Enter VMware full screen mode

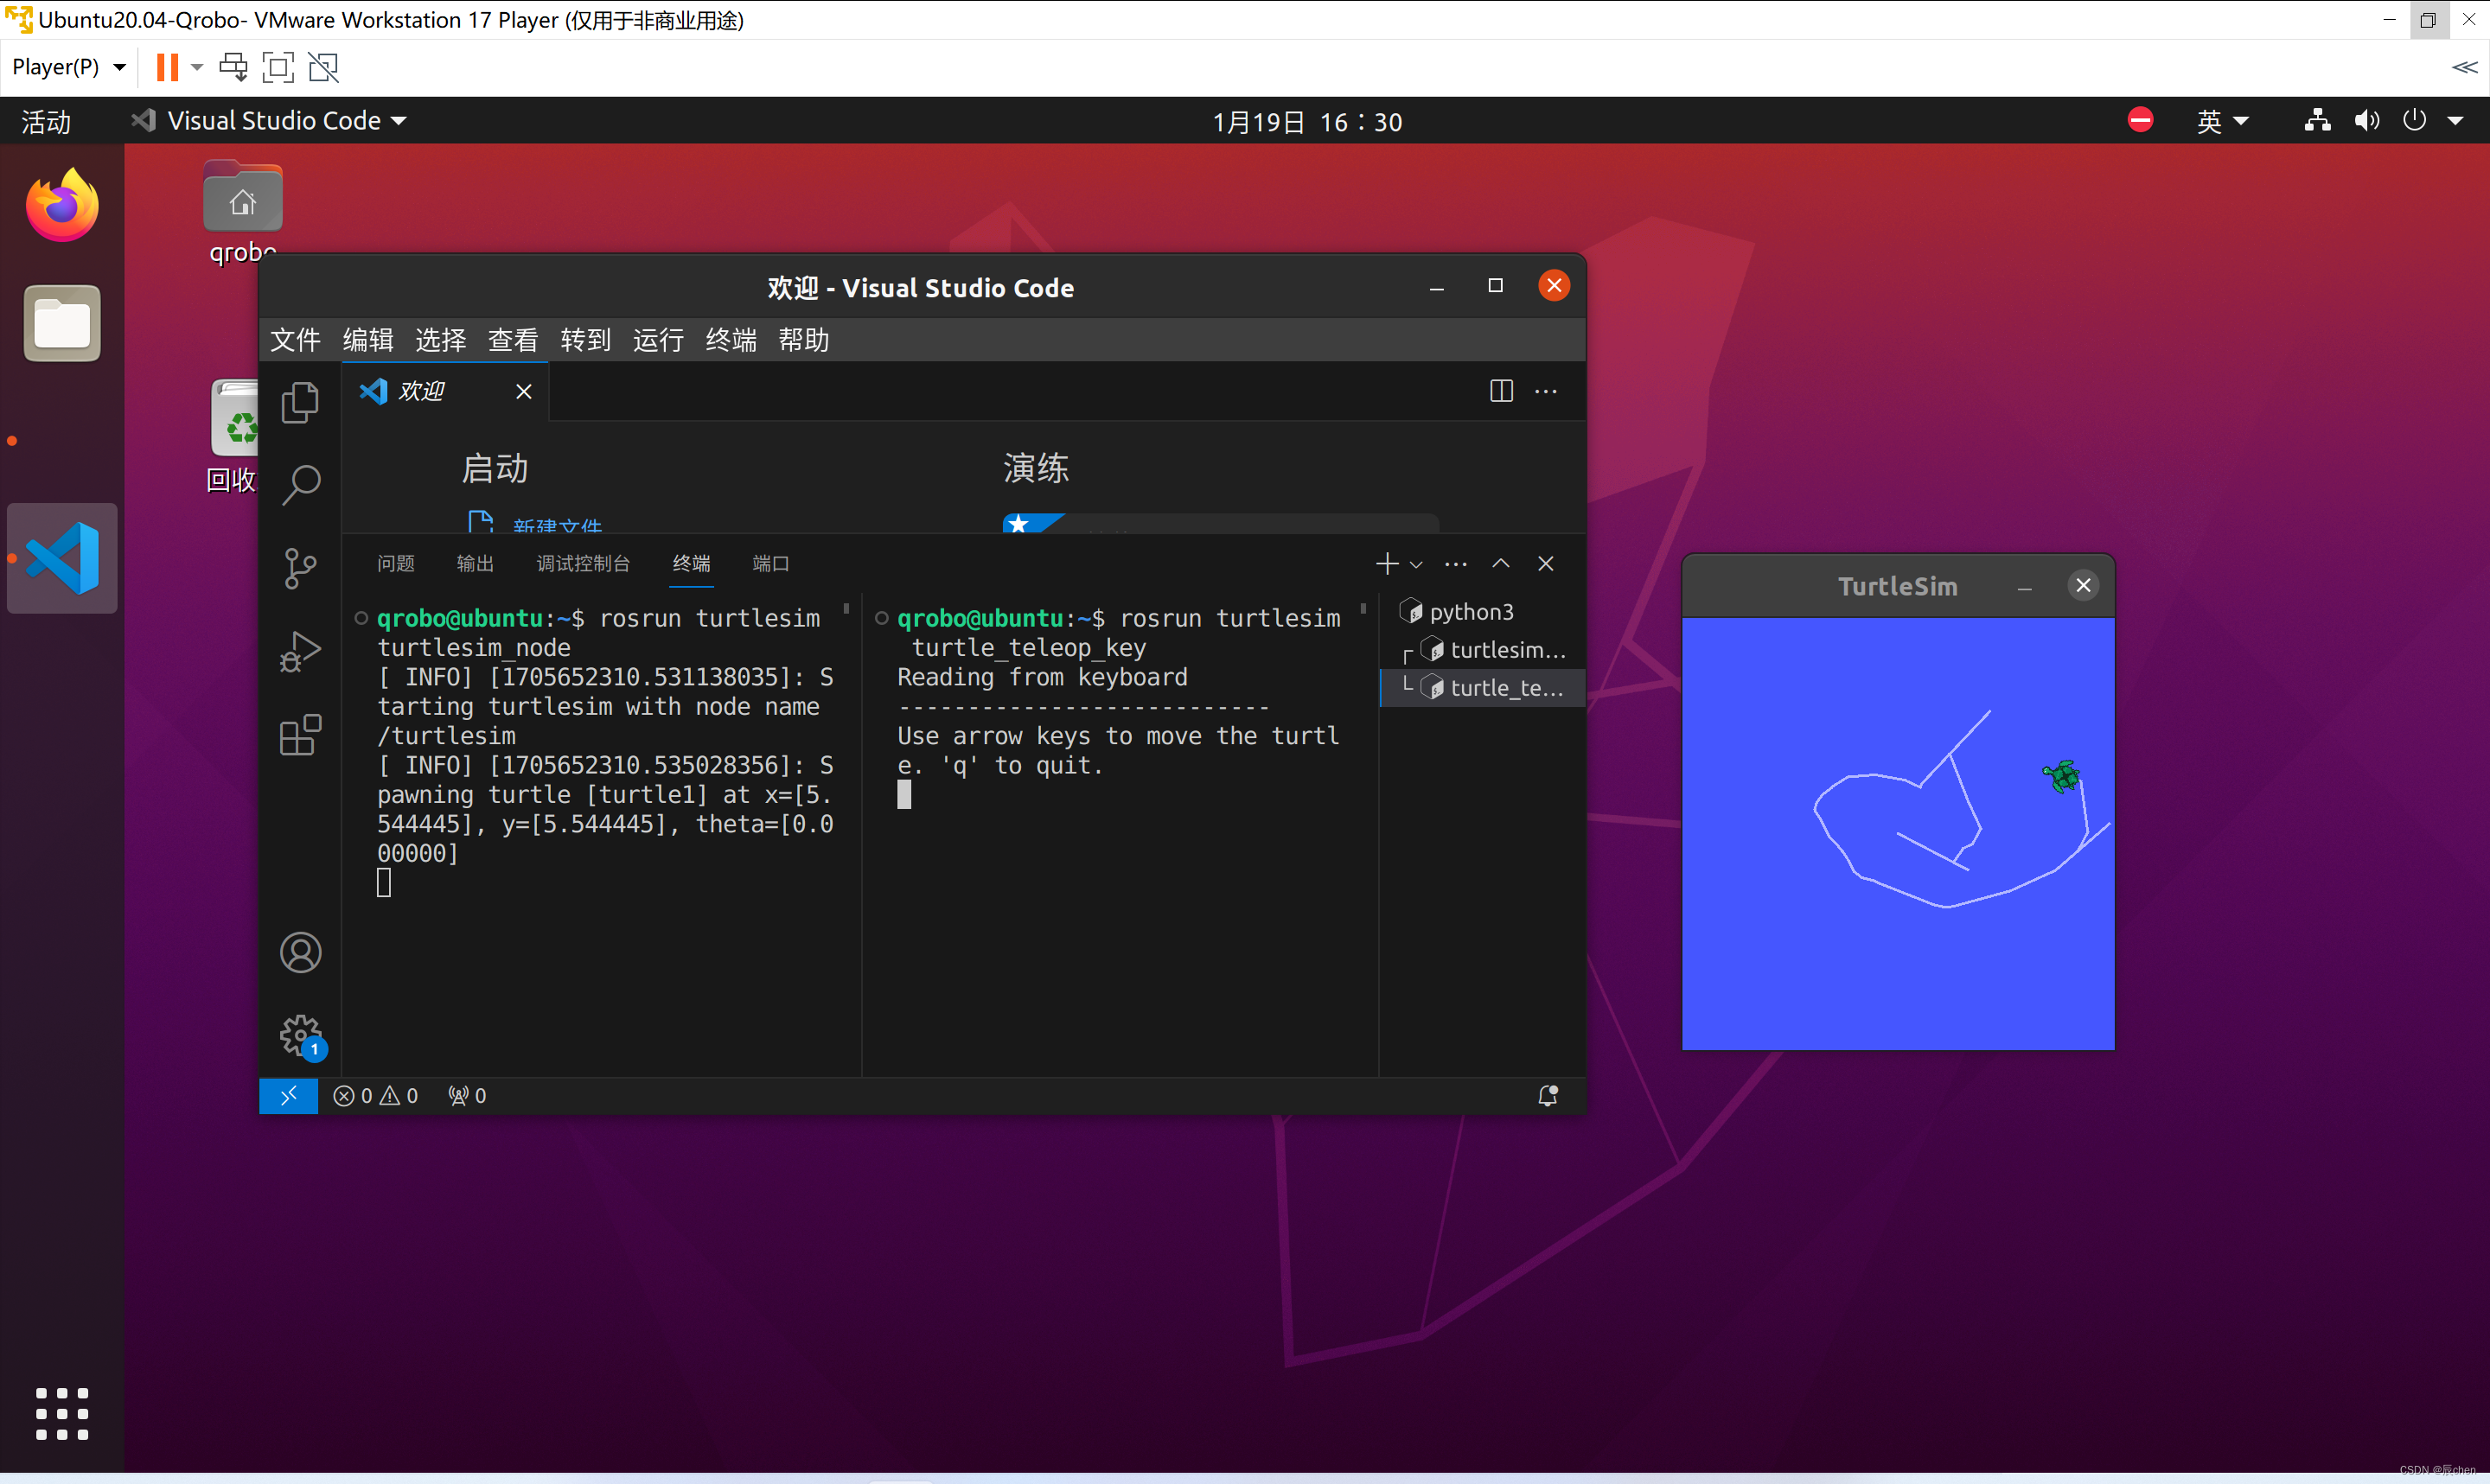click(x=278, y=67)
